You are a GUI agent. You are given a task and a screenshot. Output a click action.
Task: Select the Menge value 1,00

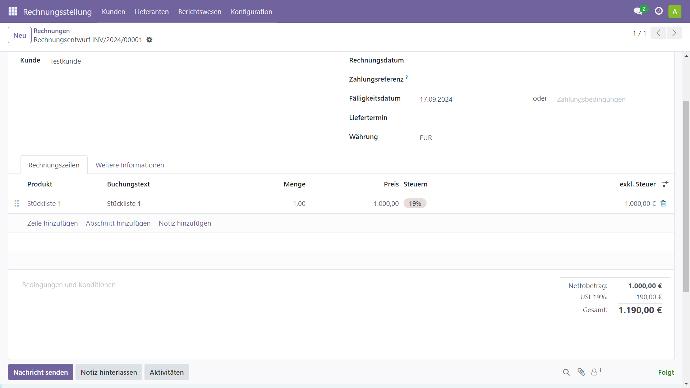point(299,203)
